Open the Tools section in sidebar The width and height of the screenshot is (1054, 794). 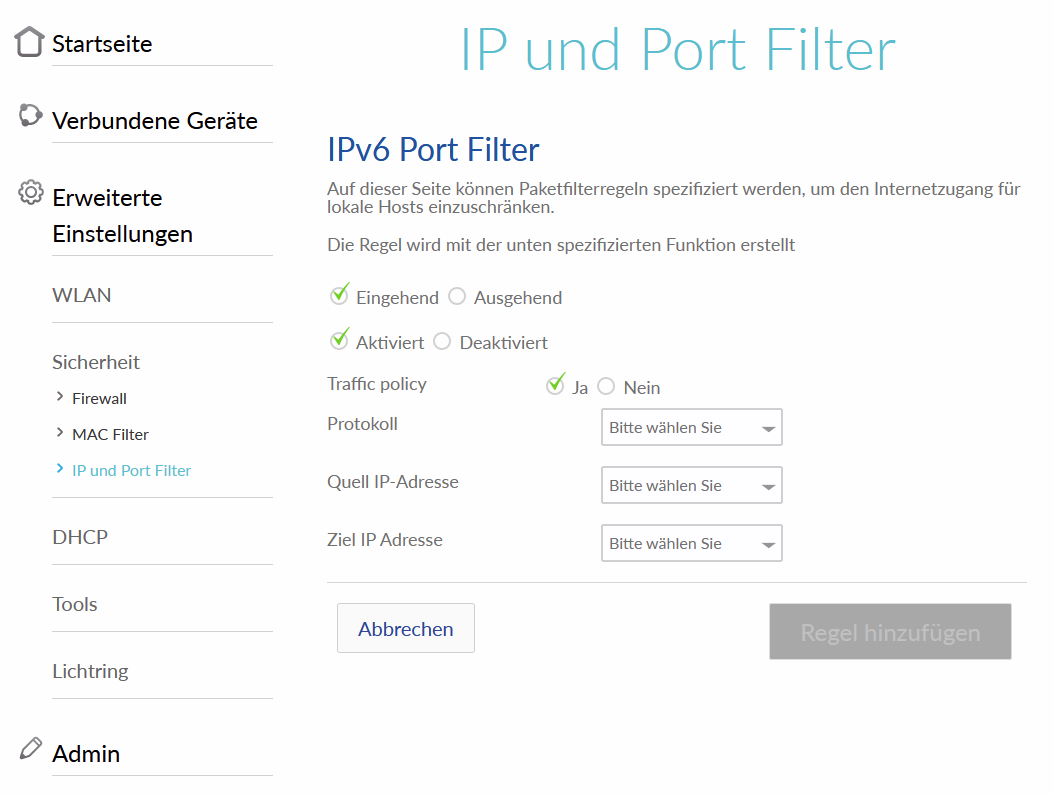click(x=75, y=604)
